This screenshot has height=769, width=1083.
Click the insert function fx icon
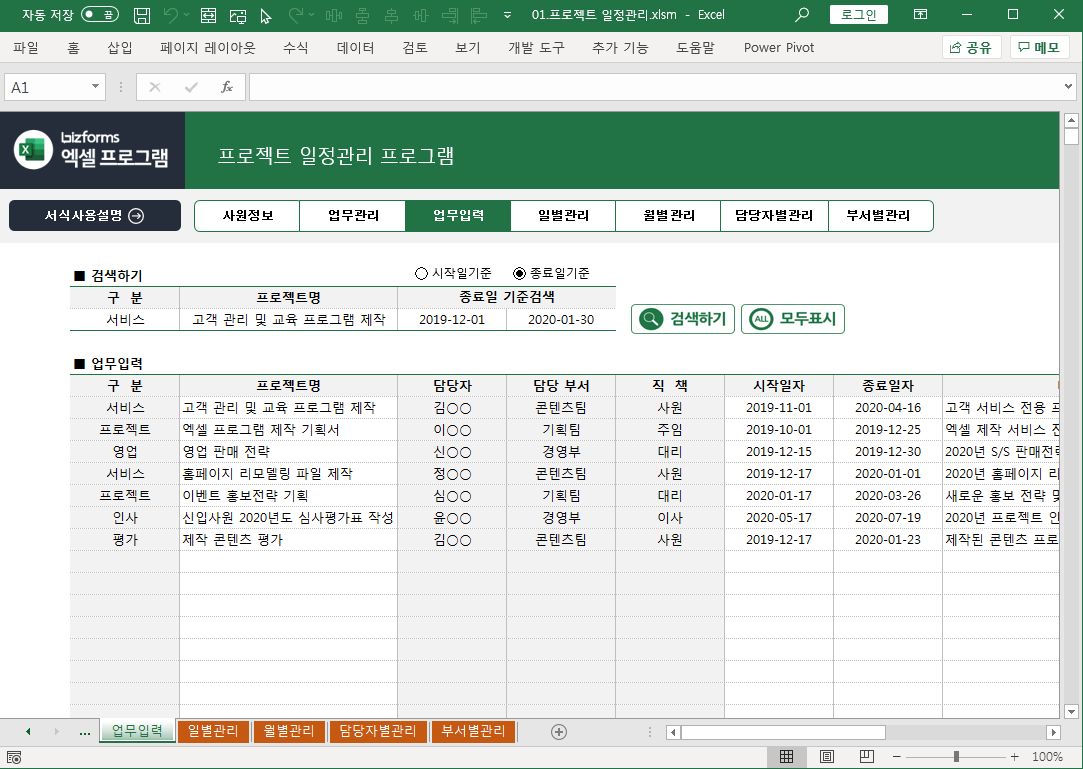[x=227, y=87]
